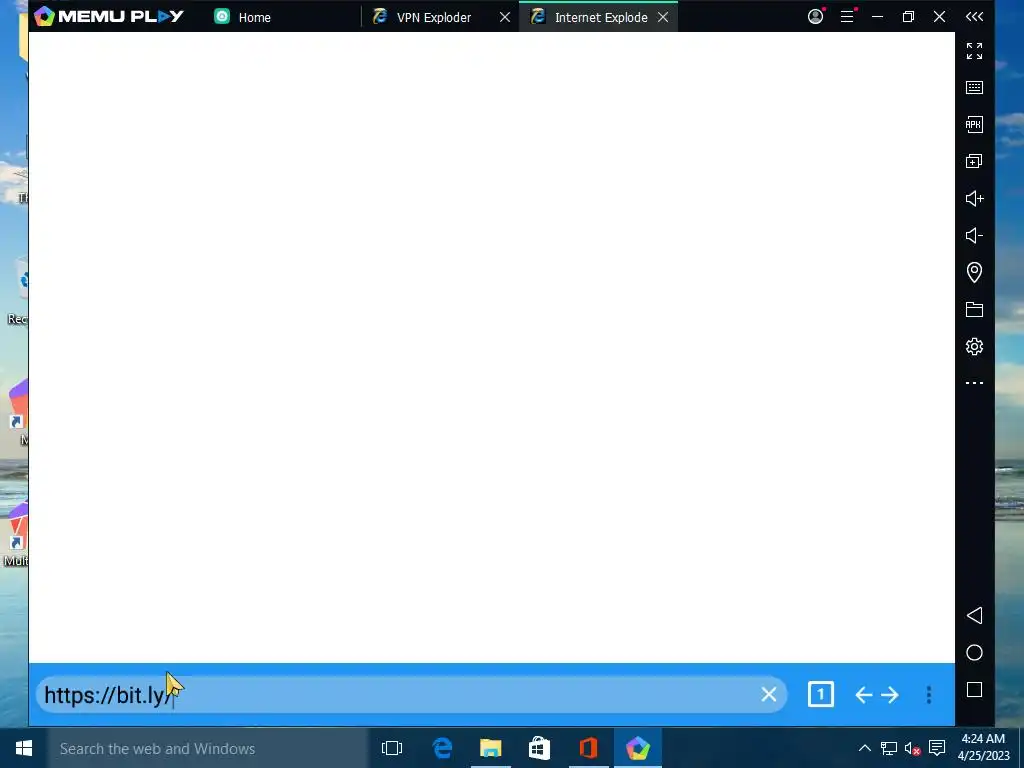Open the browser tab counter showing 1
This screenshot has height=768, width=1024.
pyautogui.click(x=820, y=694)
